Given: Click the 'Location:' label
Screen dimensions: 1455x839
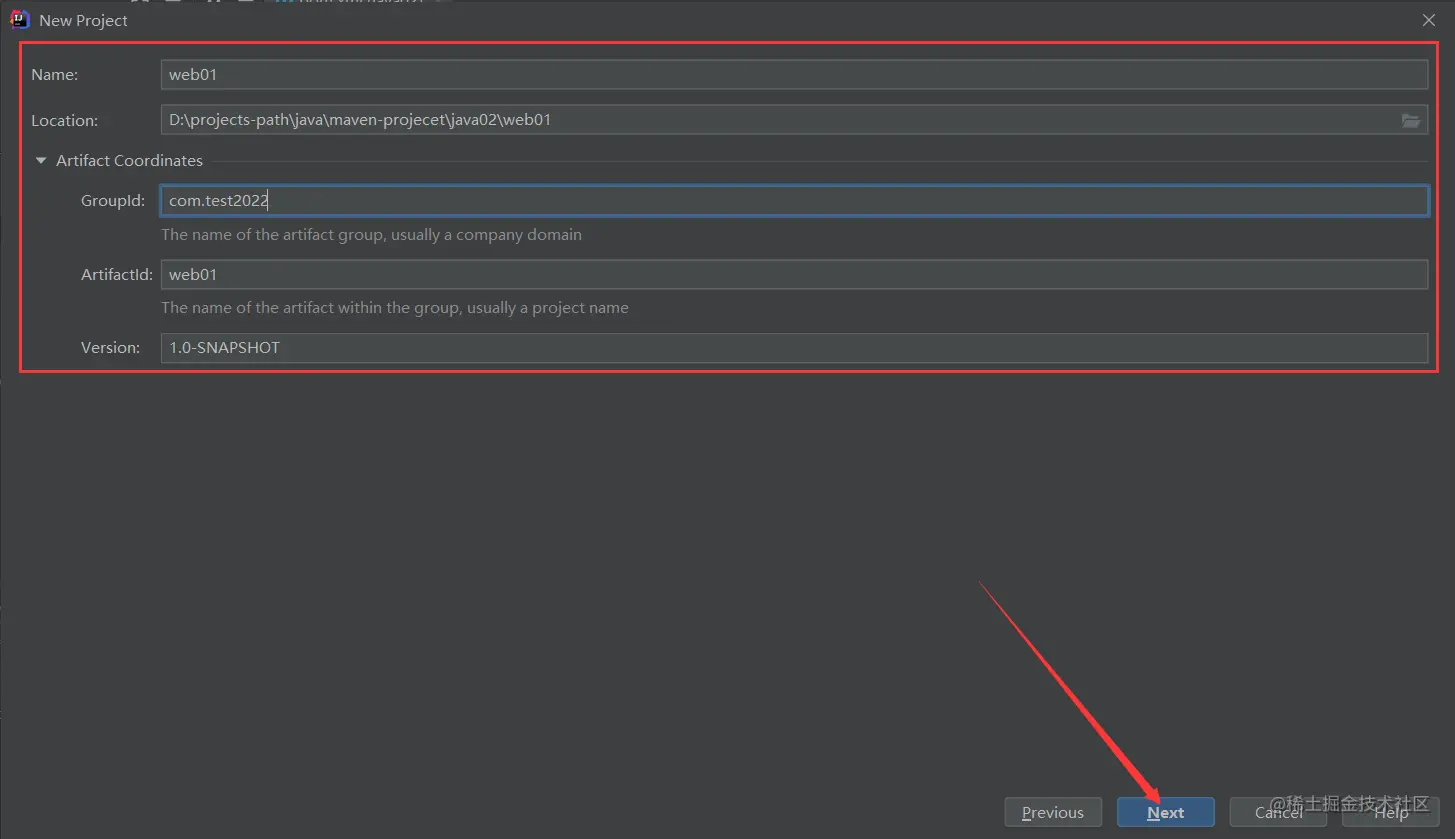Looking at the screenshot, I should coord(64,120).
